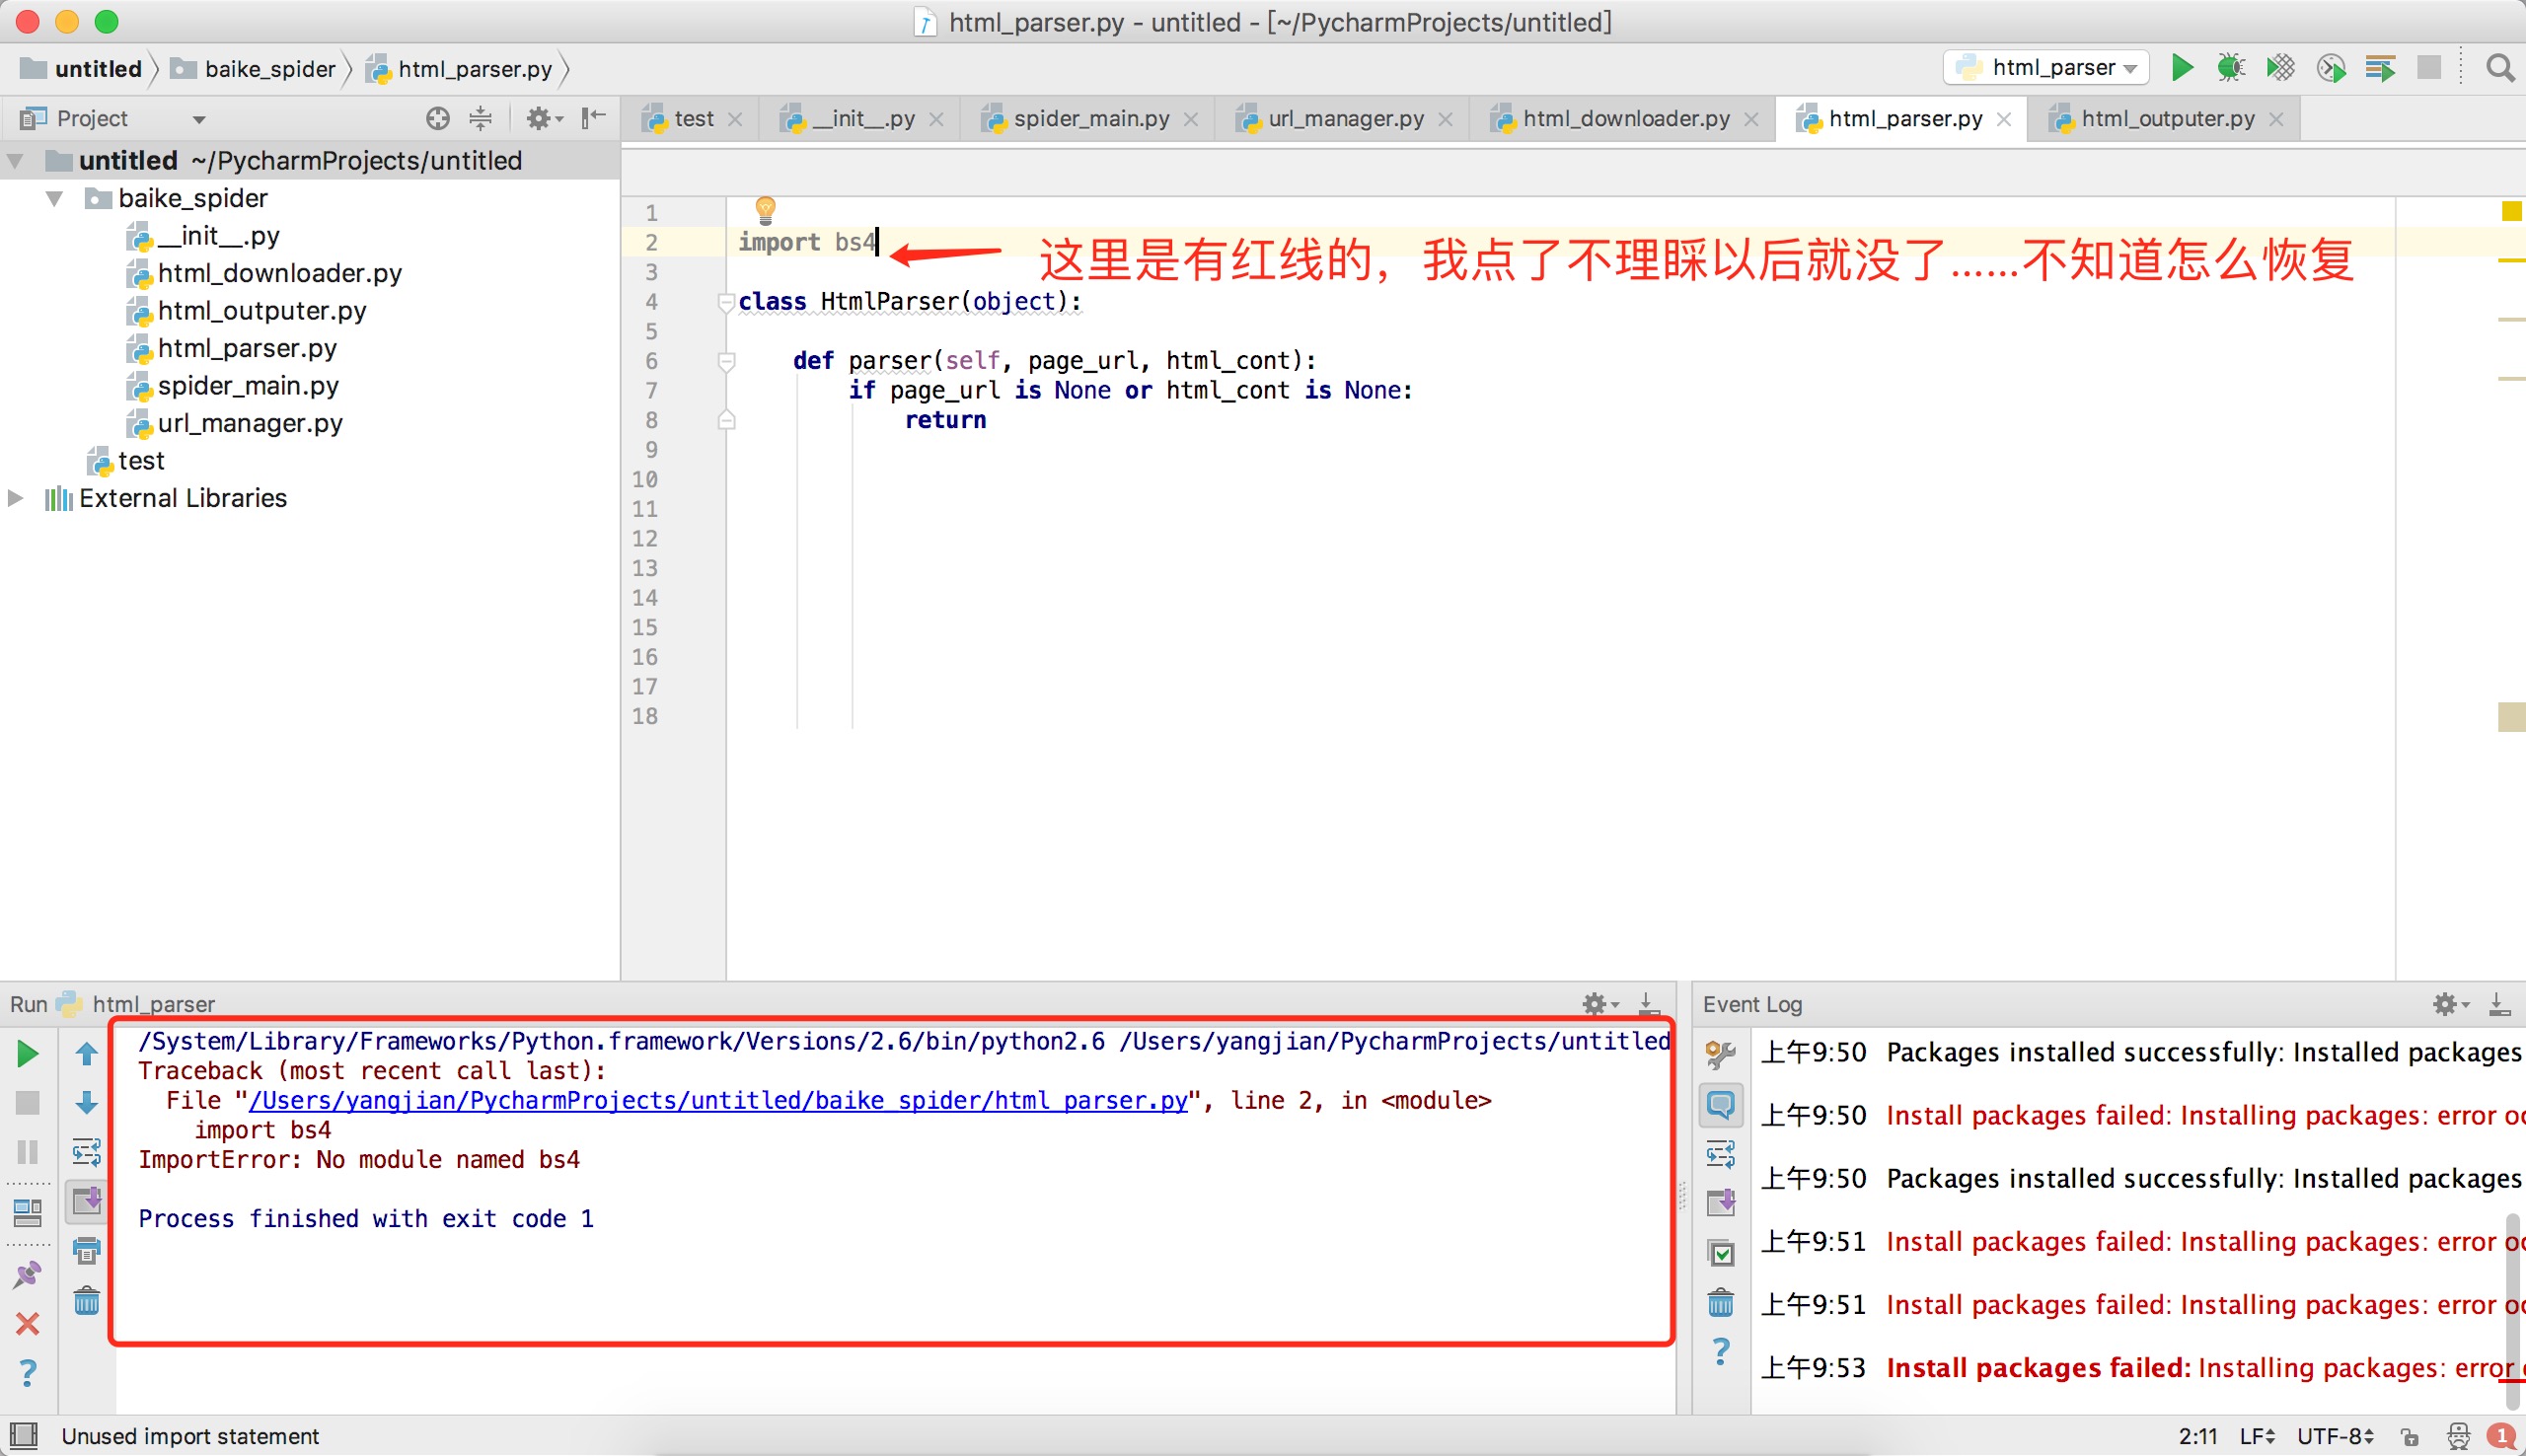Open the test editor tab
Screen dimensions: 2526x1456
[693, 119]
